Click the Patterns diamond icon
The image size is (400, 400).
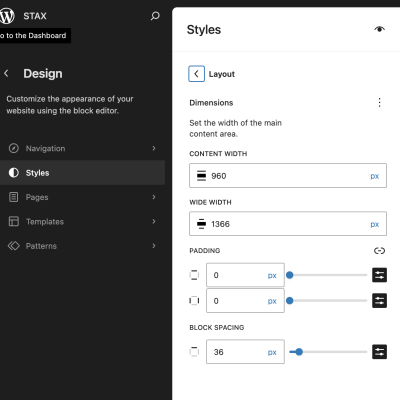coord(14,246)
